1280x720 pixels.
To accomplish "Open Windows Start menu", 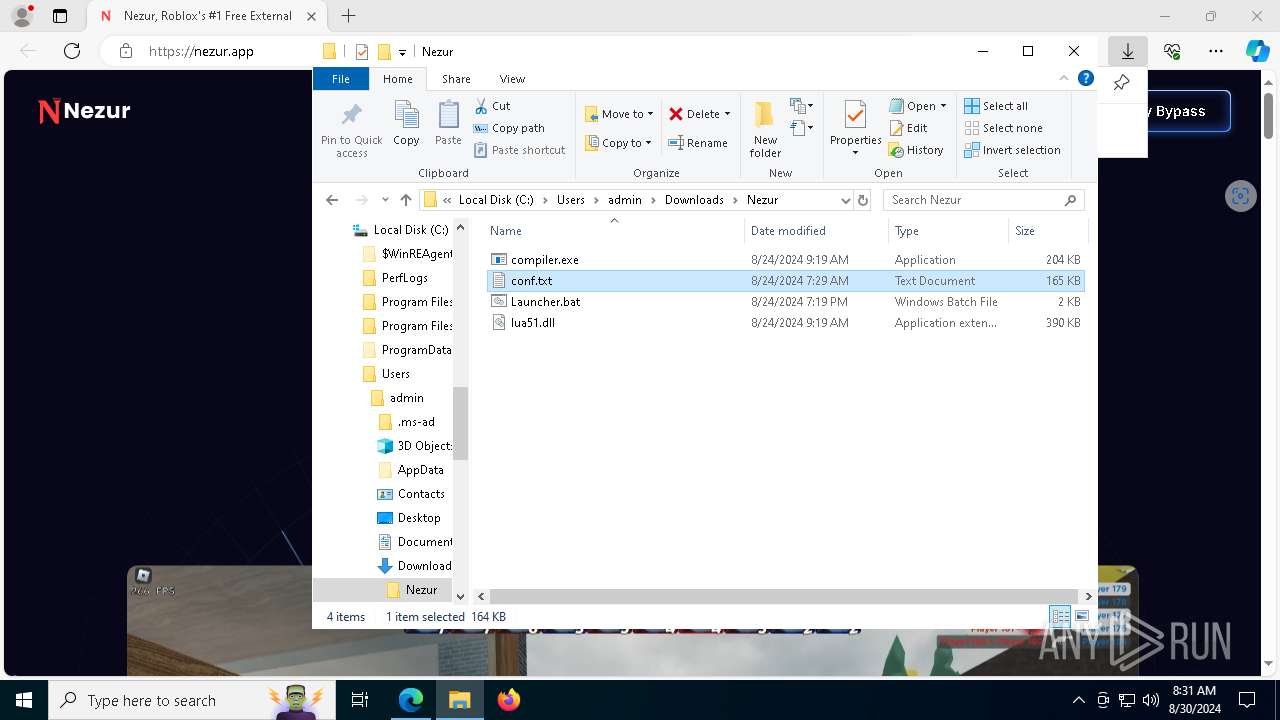I will pyautogui.click(x=24, y=700).
